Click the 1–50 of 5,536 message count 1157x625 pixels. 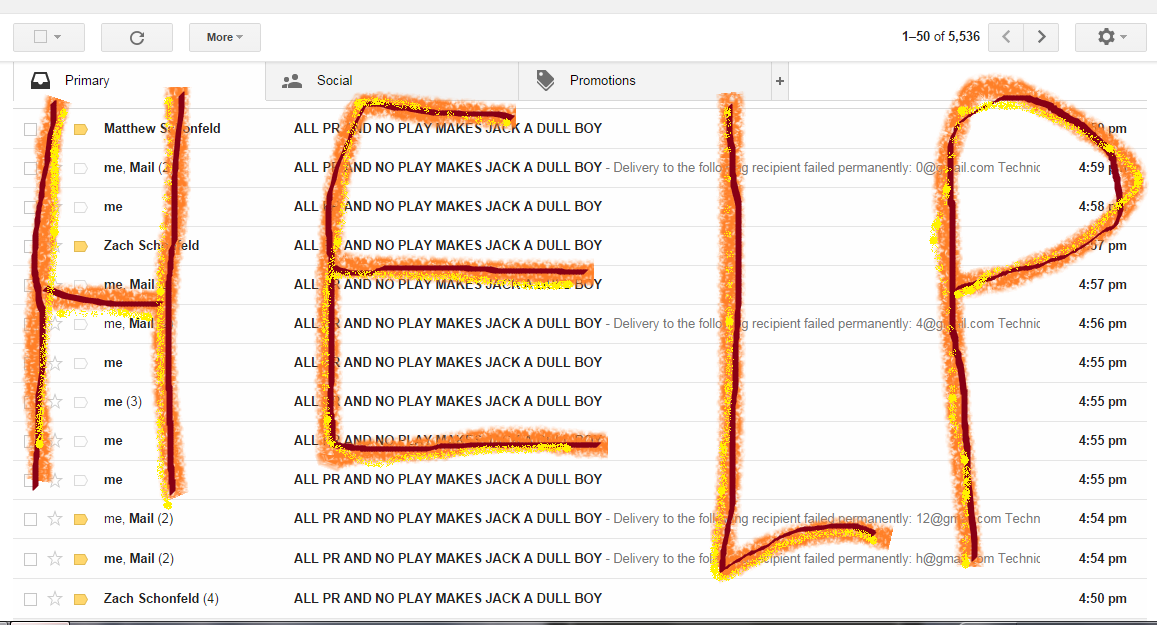(x=940, y=37)
